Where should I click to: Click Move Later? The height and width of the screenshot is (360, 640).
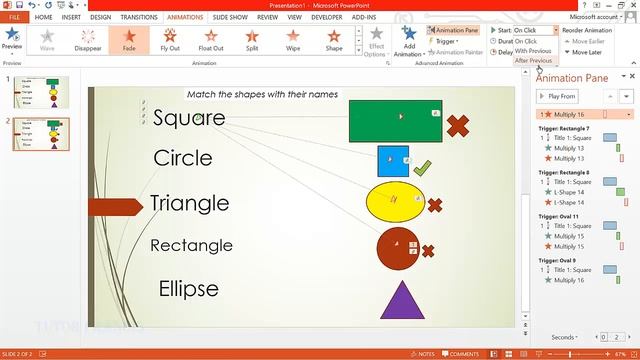(x=583, y=52)
